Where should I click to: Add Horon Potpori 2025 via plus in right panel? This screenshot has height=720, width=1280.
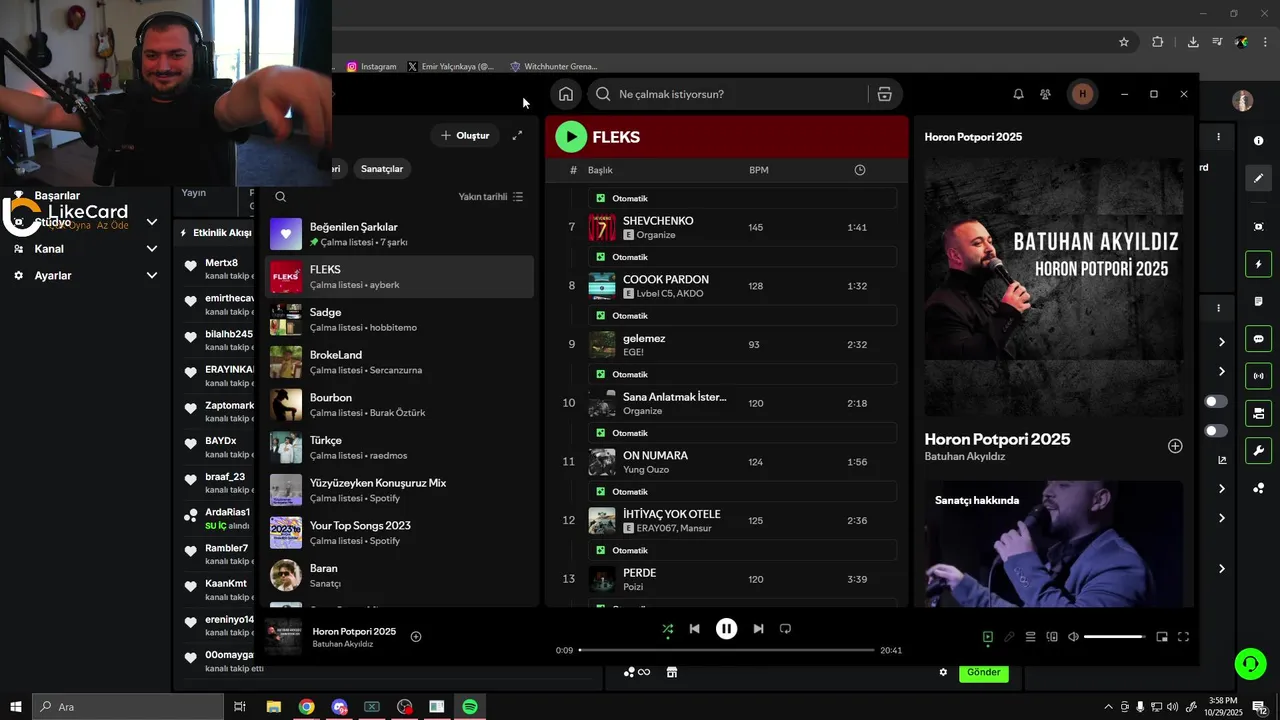point(1175,446)
